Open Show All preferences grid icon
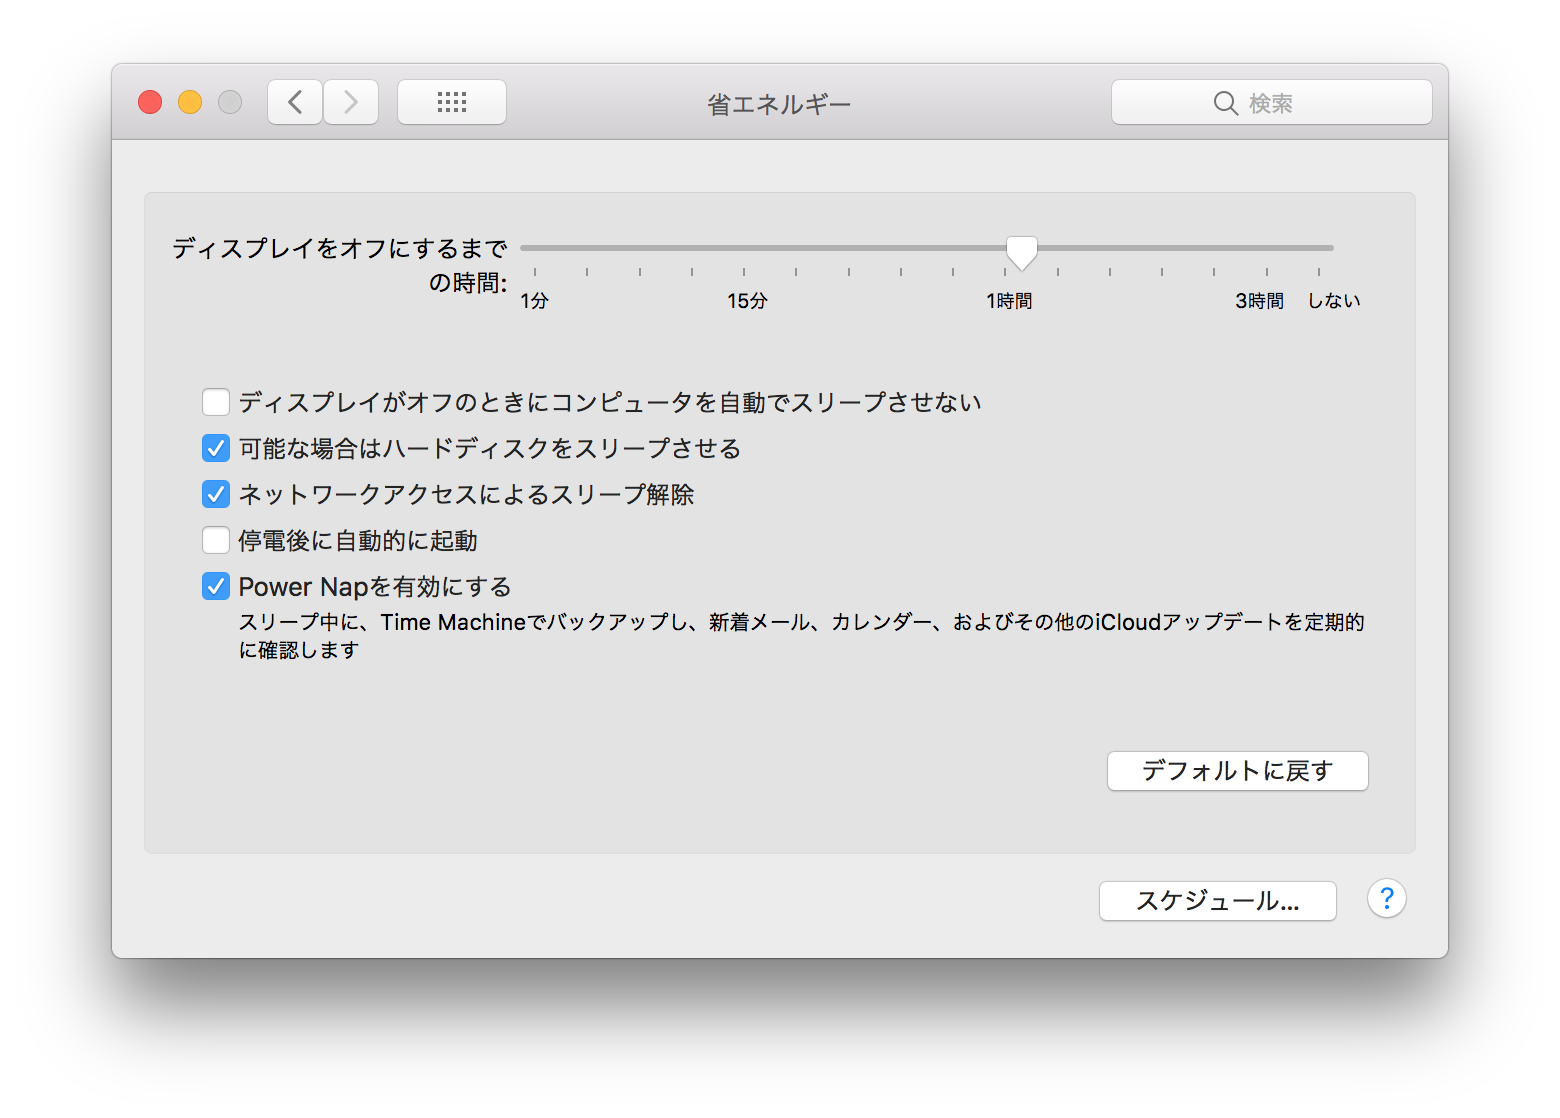1560x1118 pixels. pos(451,101)
